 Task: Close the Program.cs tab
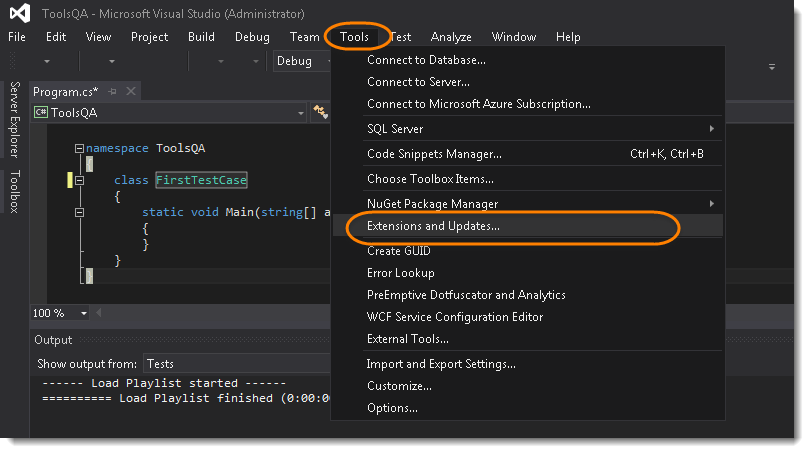(131, 91)
